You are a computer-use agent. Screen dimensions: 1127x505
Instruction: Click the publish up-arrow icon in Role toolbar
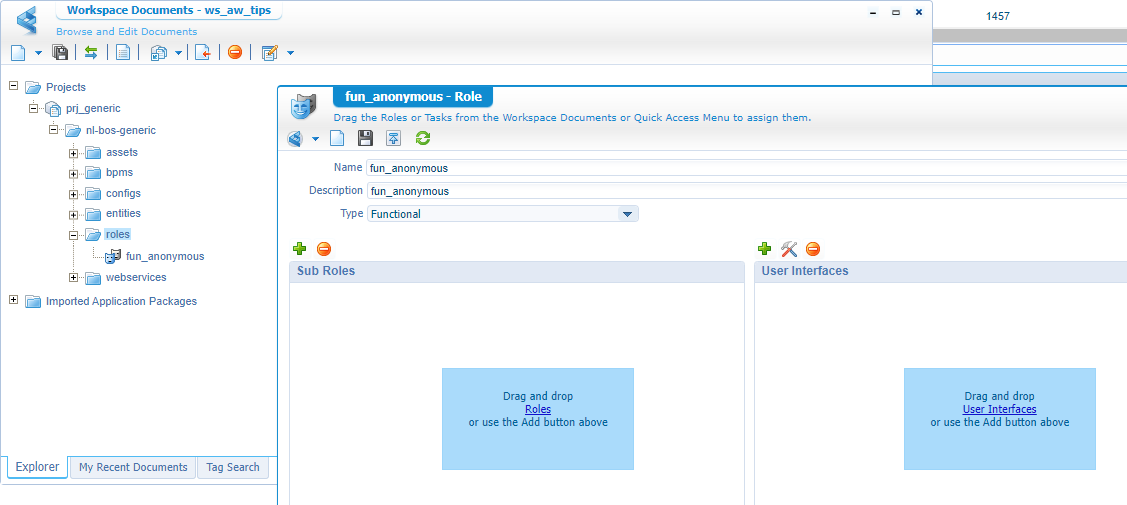tap(394, 139)
